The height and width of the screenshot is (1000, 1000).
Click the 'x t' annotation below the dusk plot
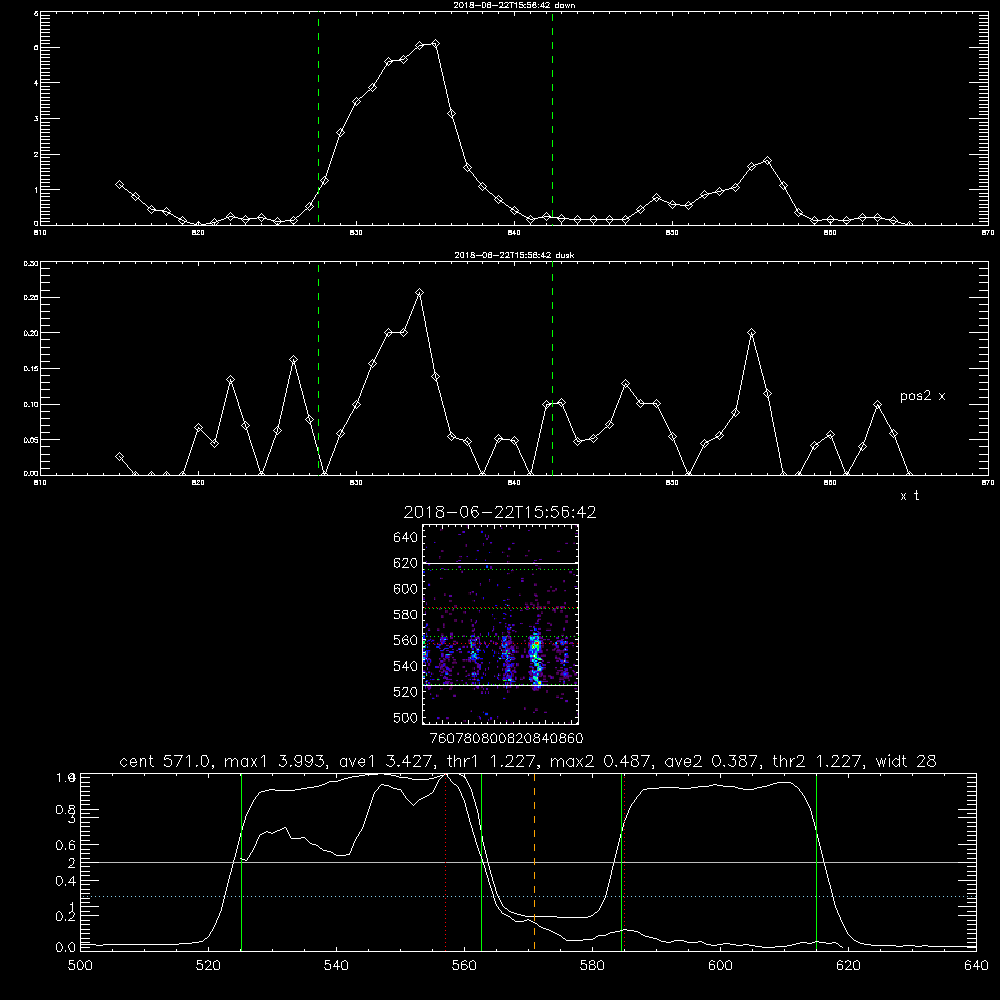909,496
